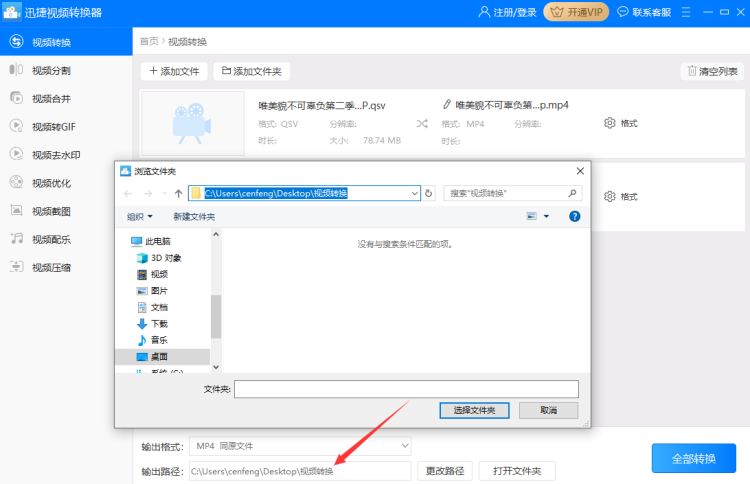This screenshot has width=750, height=484.
Task: Change view mode icon in dialog
Action: (x=531, y=216)
